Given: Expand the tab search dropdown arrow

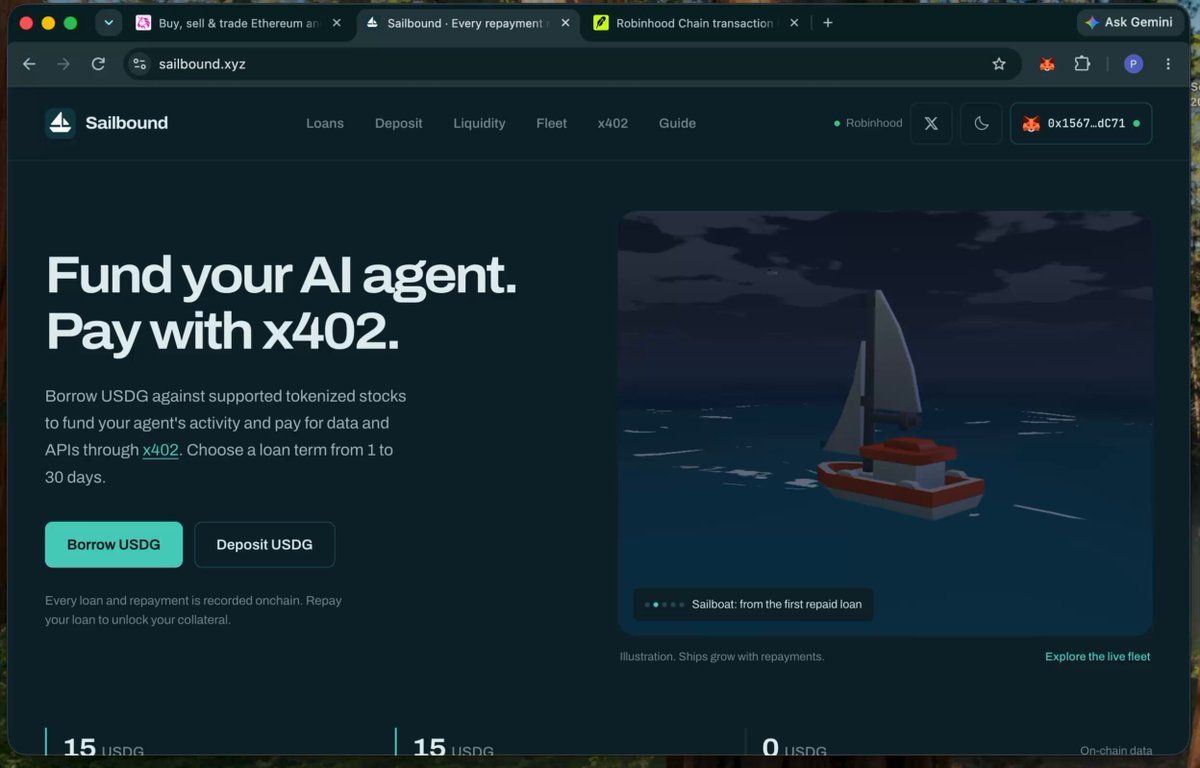Looking at the screenshot, I should point(109,23).
